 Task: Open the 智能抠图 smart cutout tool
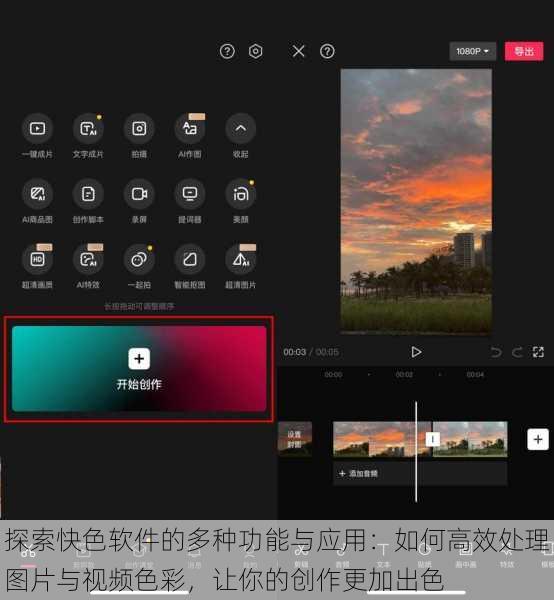tap(190, 259)
